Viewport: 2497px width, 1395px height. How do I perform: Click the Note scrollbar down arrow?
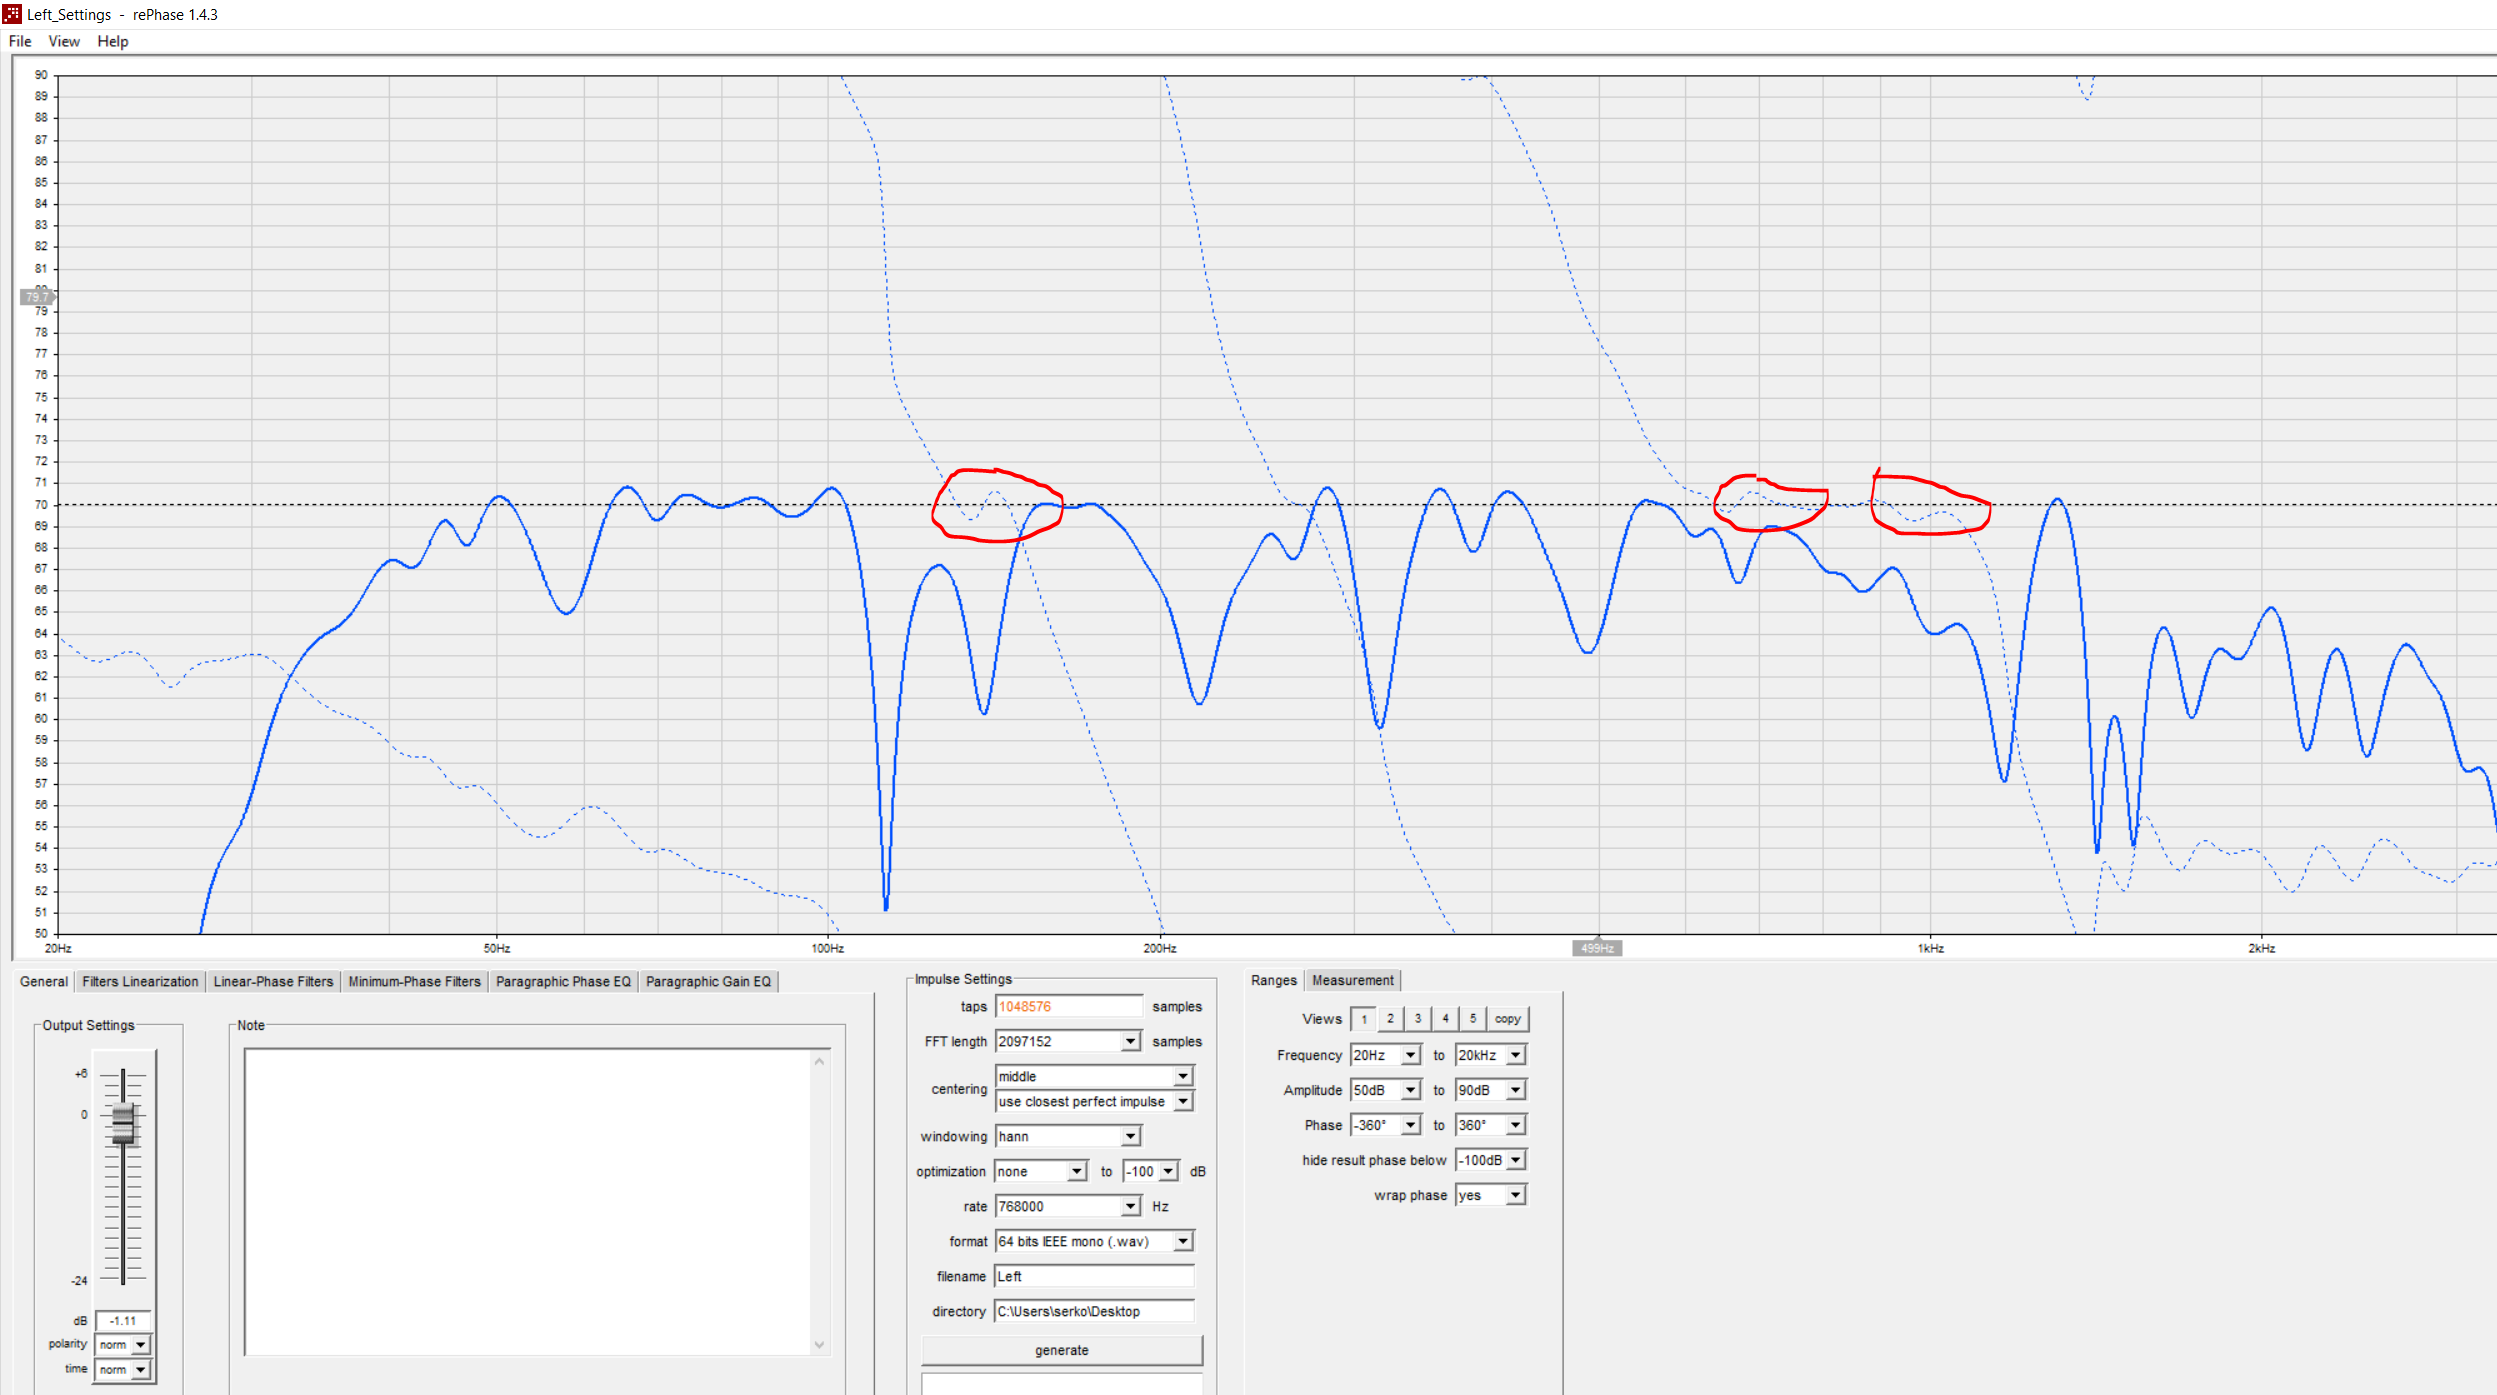point(819,1345)
